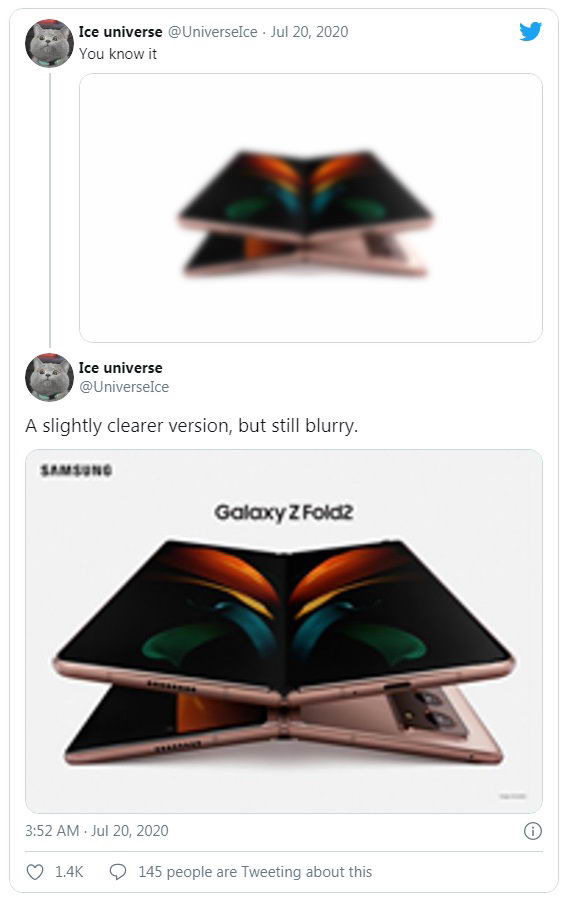This screenshot has width=565, height=901.
Task: Click the Twitter bird logo
Action: 530,32
